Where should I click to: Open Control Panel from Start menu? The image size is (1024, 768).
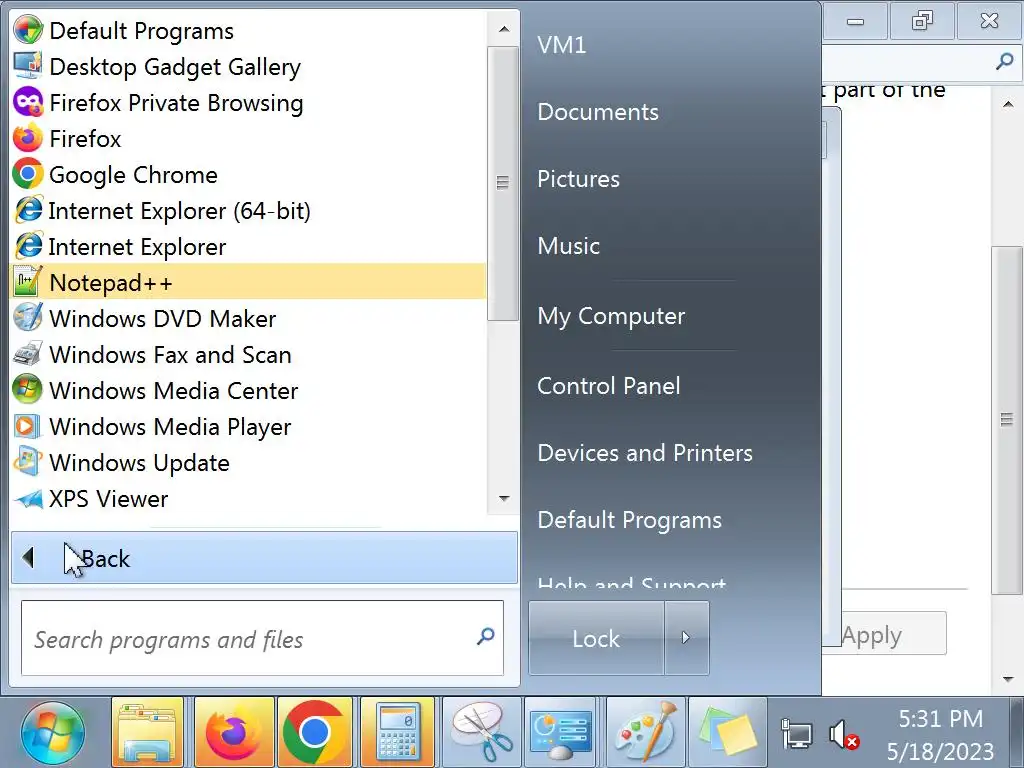pyautogui.click(x=608, y=386)
